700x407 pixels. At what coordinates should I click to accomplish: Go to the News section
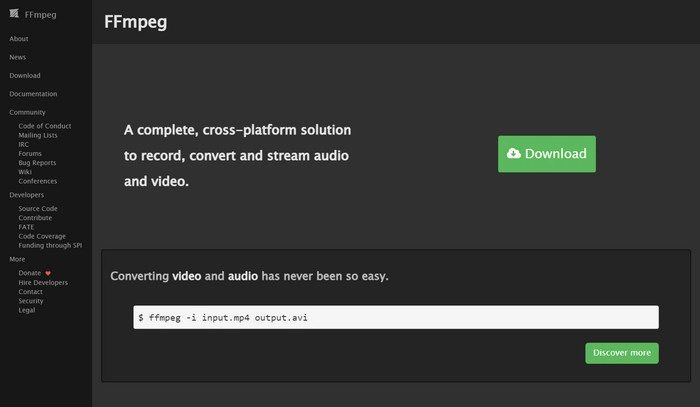coord(18,57)
